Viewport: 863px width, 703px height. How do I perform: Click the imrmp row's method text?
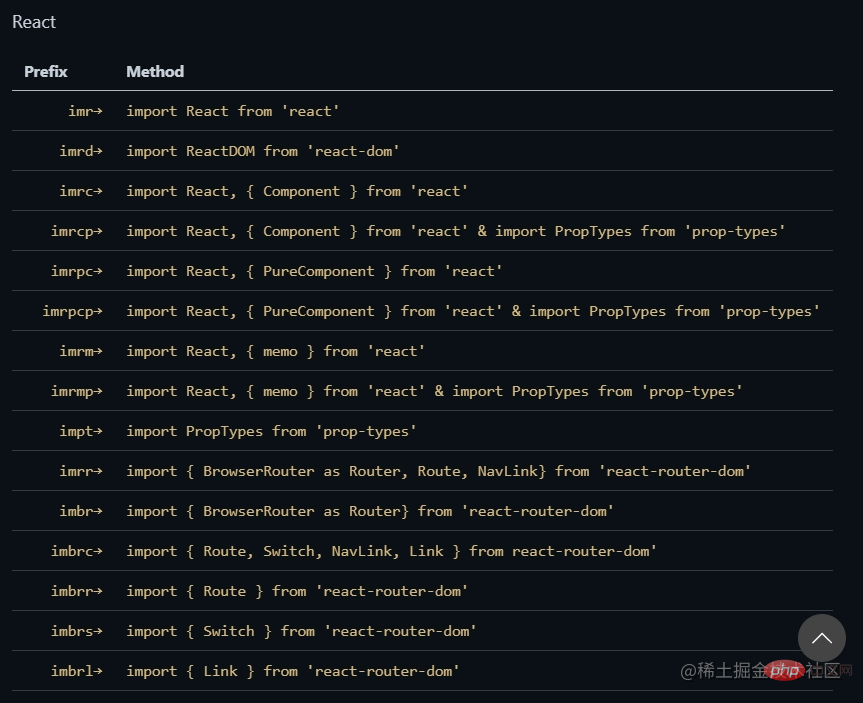(x=434, y=391)
